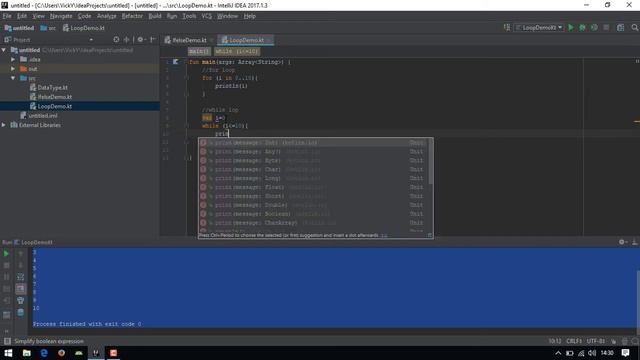Expand External Libraries node
This screenshot has width=640, height=360.
click(4, 125)
